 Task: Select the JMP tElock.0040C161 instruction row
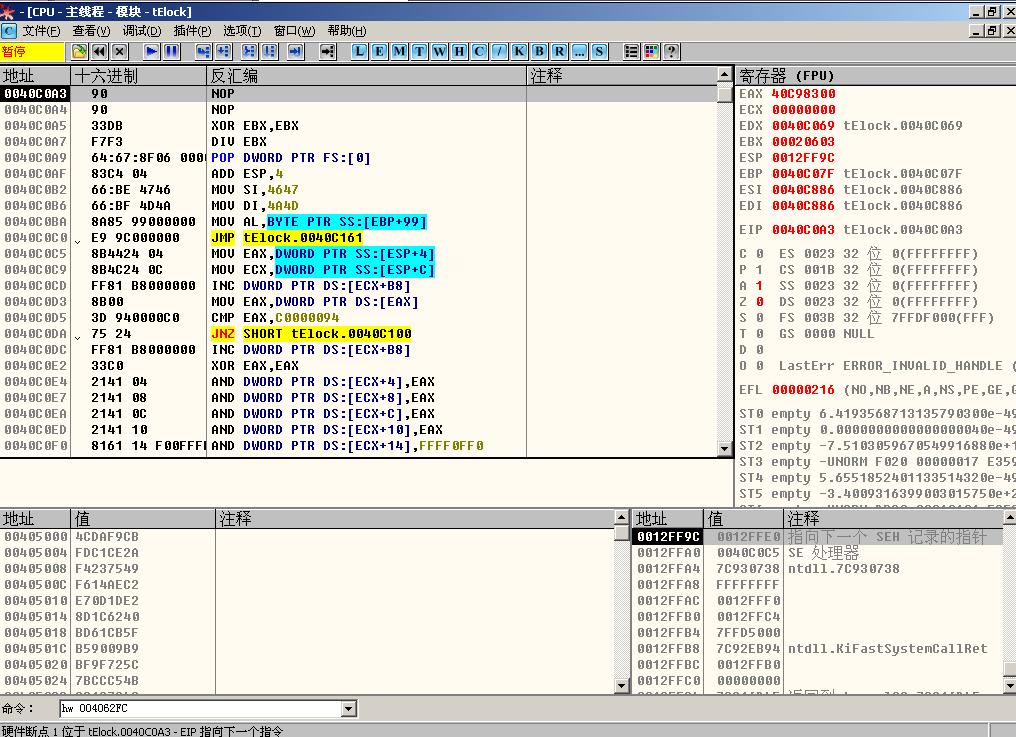302,238
